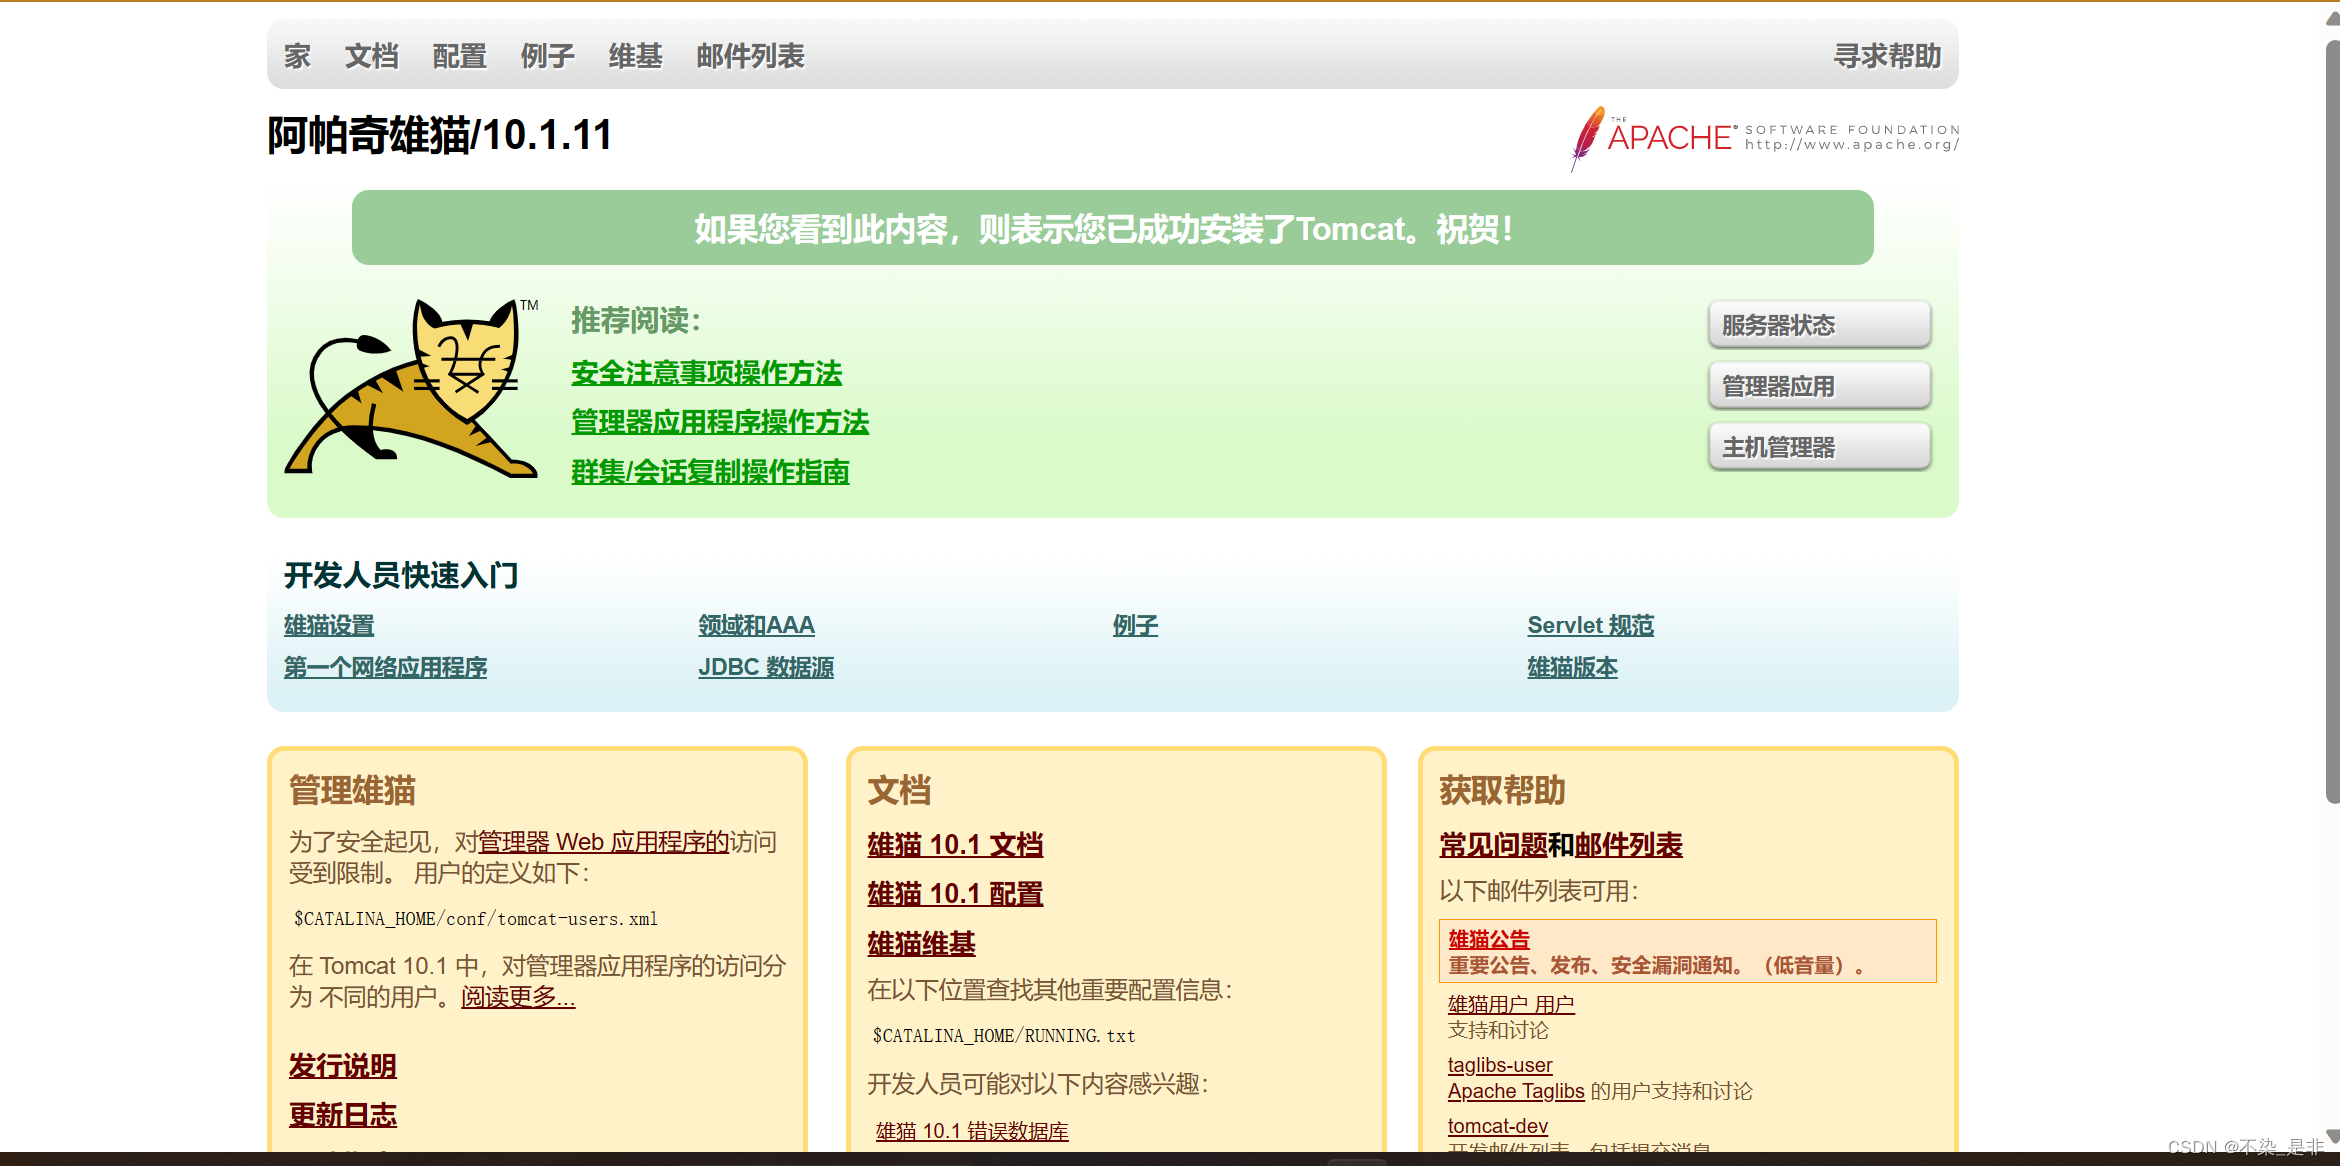Open 主机管理器 (Host Manager)
The width and height of the screenshot is (2340, 1166).
[1817, 446]
